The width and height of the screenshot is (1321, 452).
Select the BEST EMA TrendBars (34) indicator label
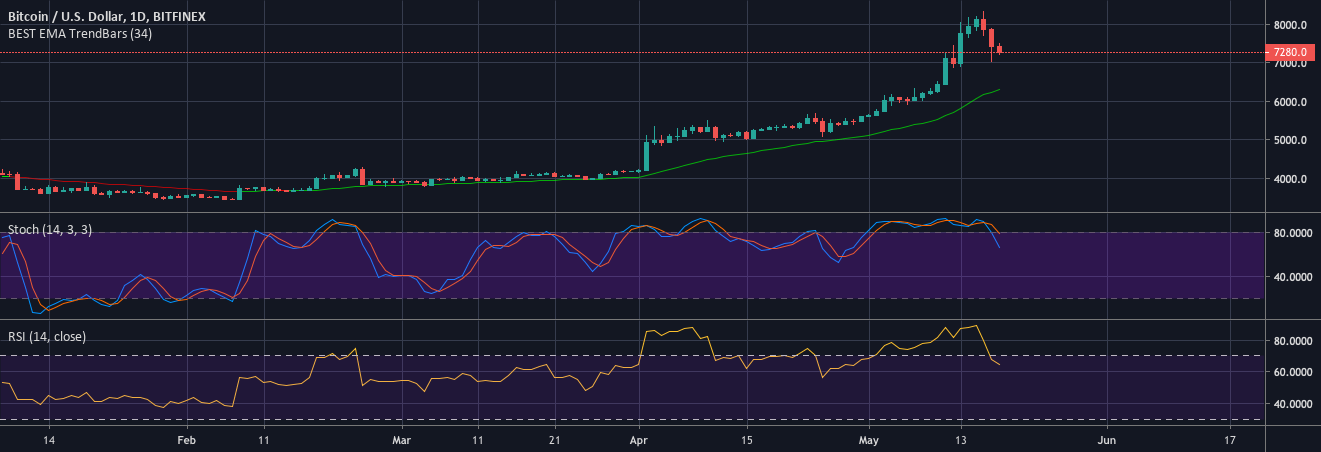(x=82, y=32)
